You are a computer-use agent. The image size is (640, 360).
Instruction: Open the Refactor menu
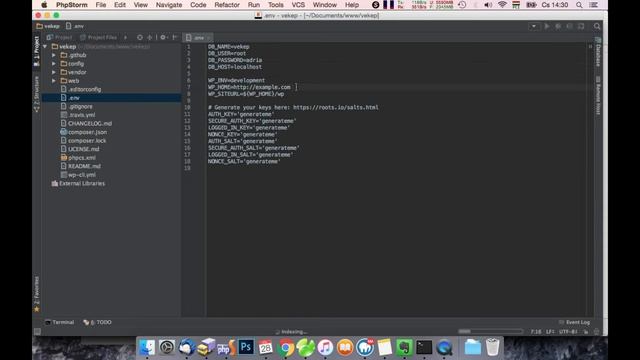[227, 5]
